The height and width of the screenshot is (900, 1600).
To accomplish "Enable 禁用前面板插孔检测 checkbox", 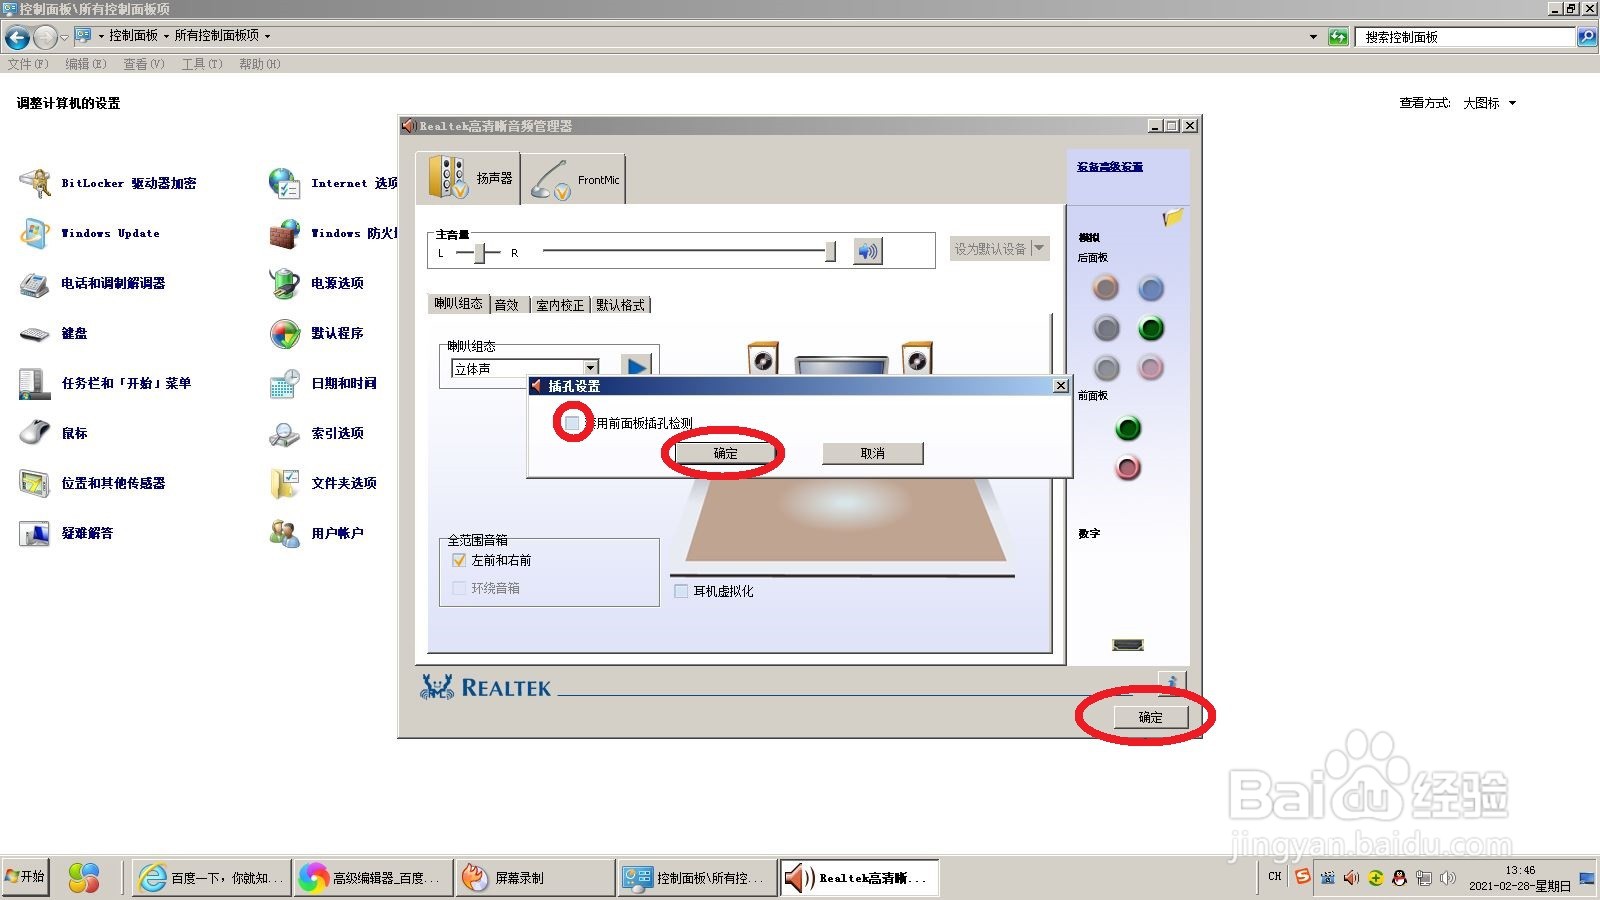I will coord(572,423).
